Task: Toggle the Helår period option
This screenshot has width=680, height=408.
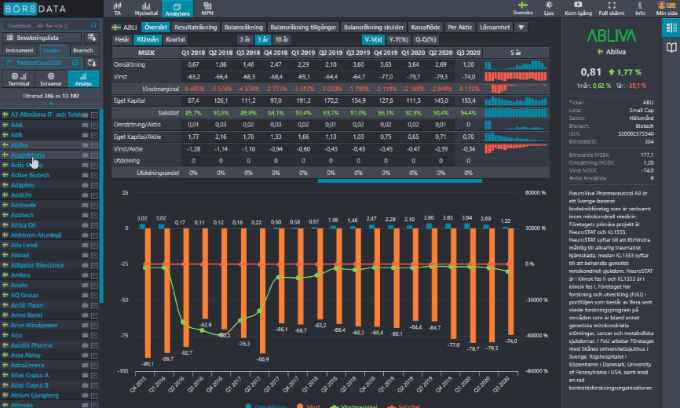Action: click(122, 39)
